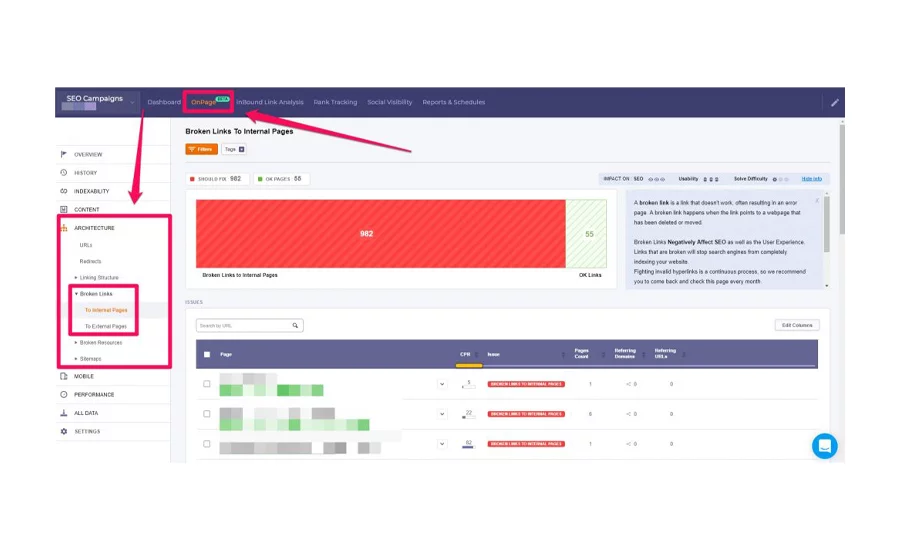The width and height of the screenshot is (900, 550).
Task: Click the Search by URL field
Action: click(x=250, y=326)
